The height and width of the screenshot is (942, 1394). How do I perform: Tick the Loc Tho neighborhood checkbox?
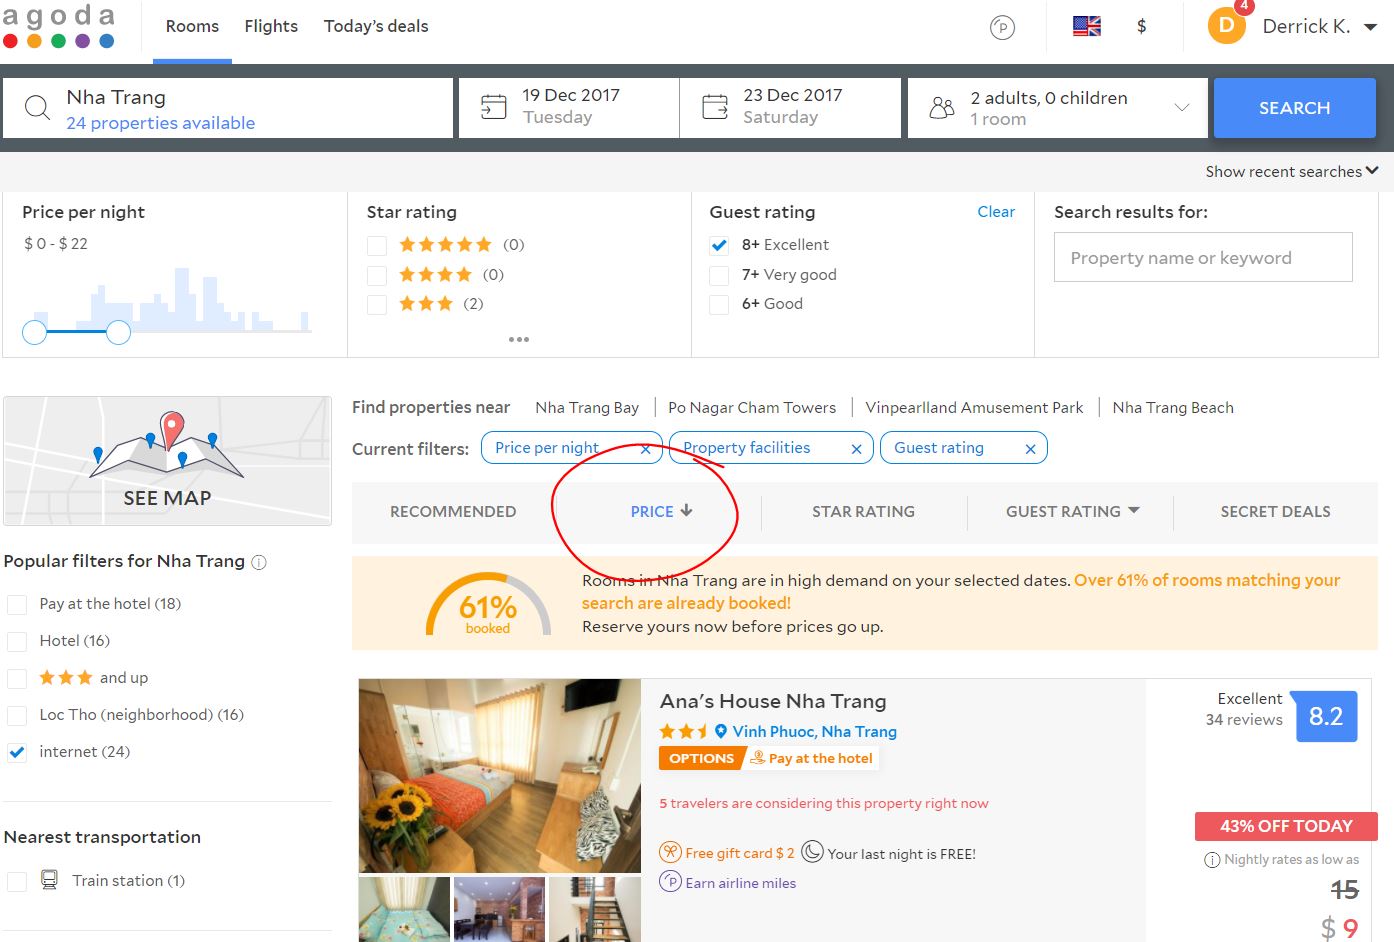[17, 715]
